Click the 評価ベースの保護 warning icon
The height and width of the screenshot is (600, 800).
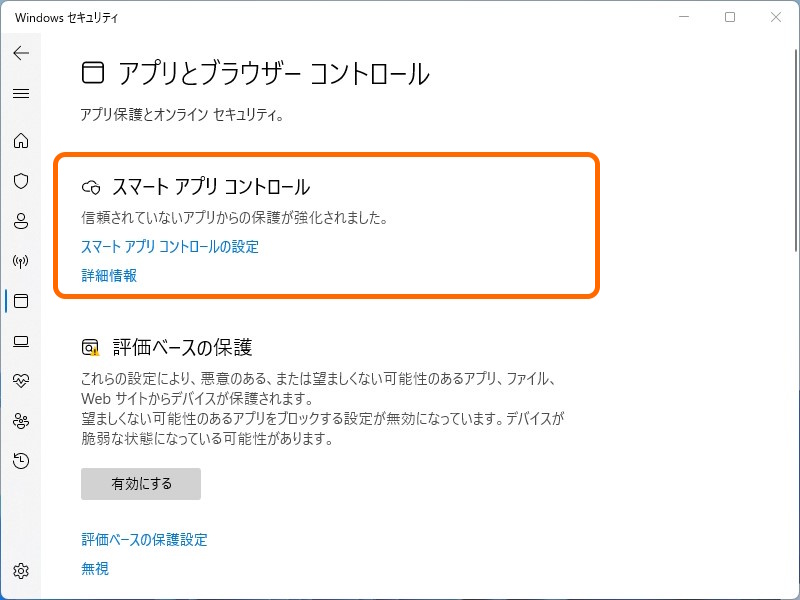point(89,344)
